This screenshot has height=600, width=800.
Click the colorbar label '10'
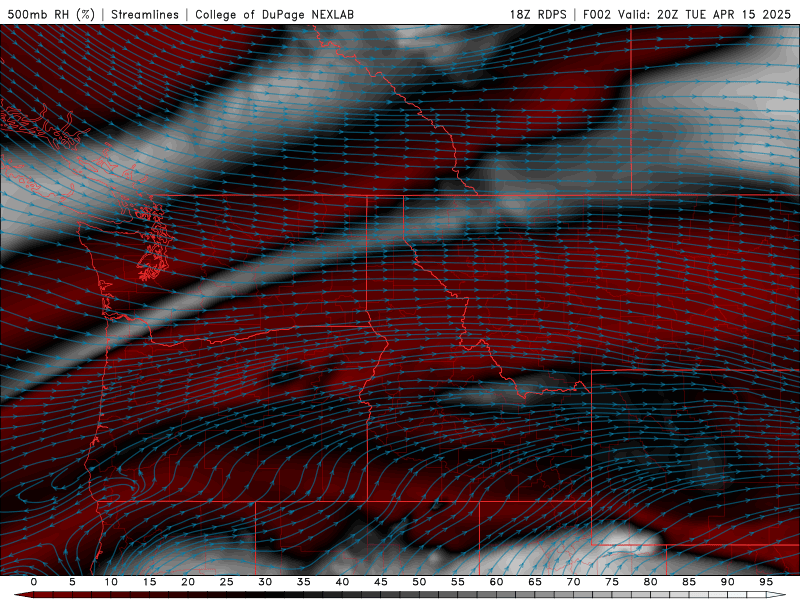tap(111, 582)
